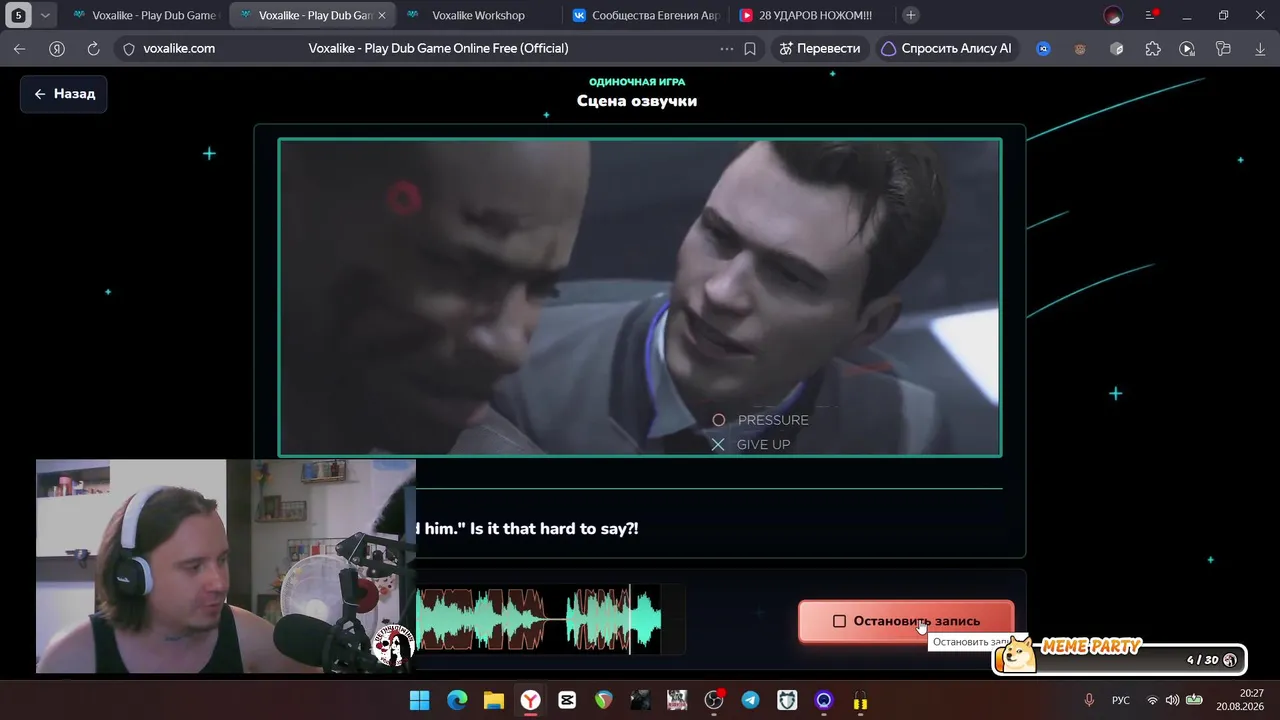Image resolution: width=1280 pixels, height=720 pixels.
Task: Open the browser profile avatar
Action: (x=1113, y=15)
